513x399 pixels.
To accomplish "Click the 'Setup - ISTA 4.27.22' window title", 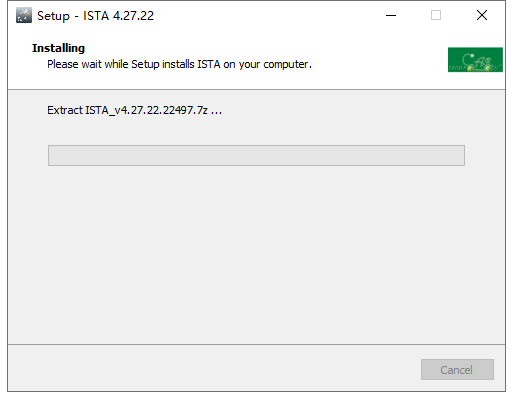I will pyautogui.click(x=95, y=16).
